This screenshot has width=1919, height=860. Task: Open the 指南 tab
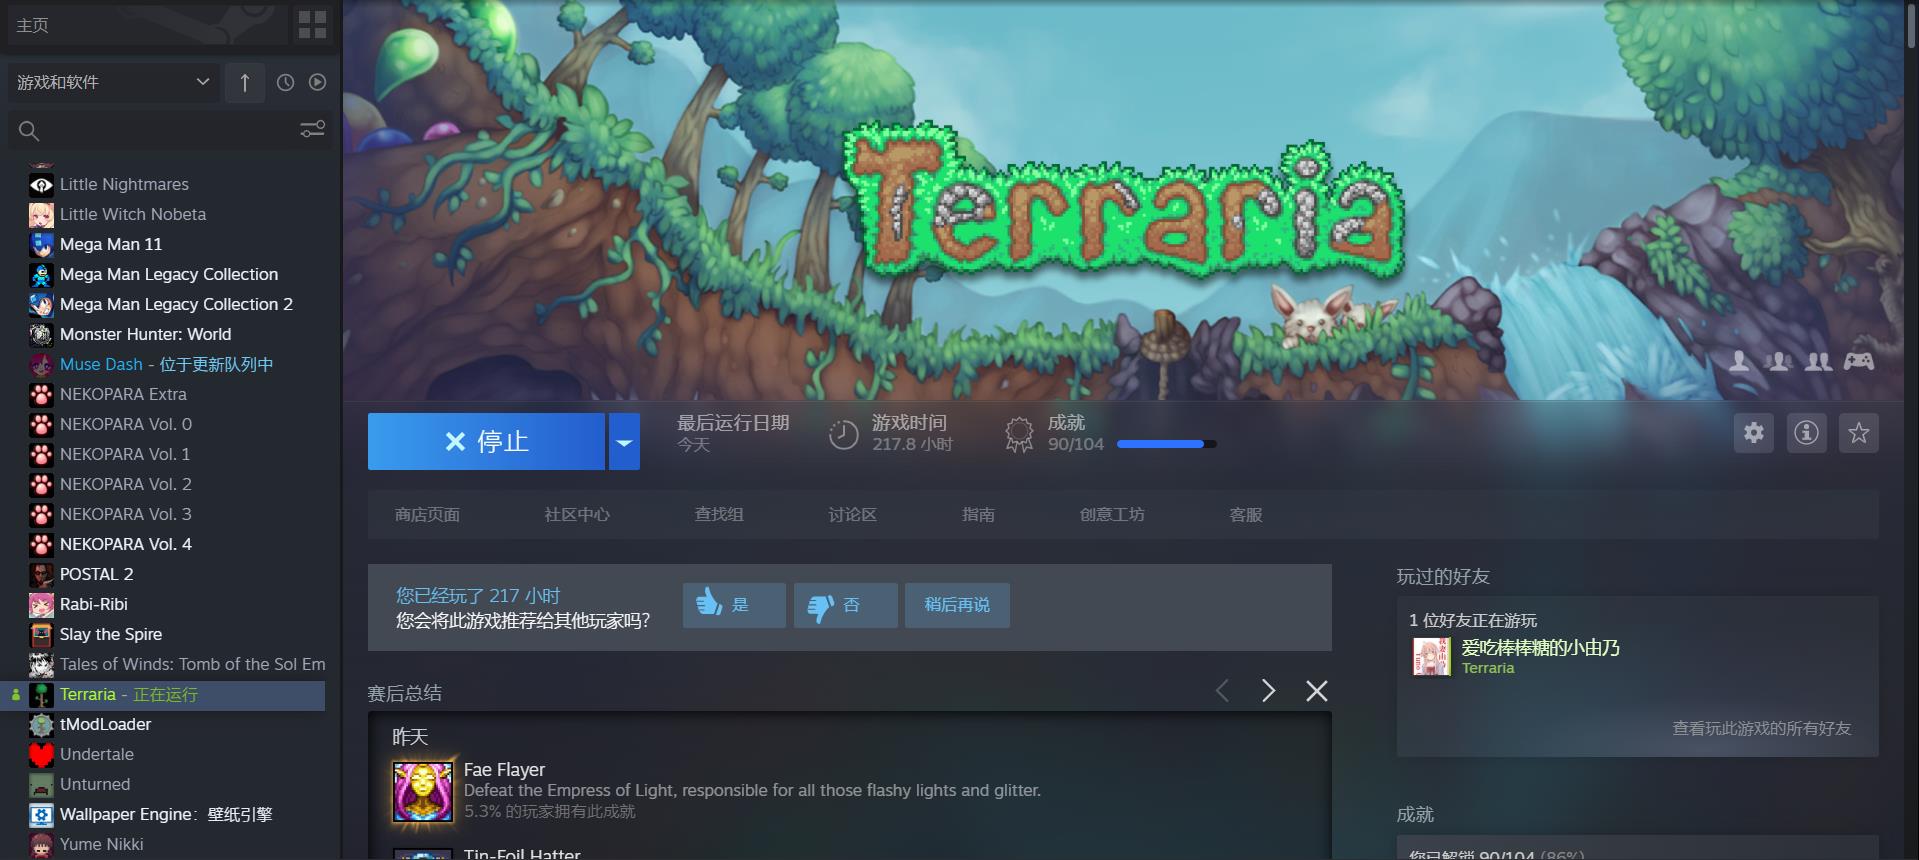978,514
